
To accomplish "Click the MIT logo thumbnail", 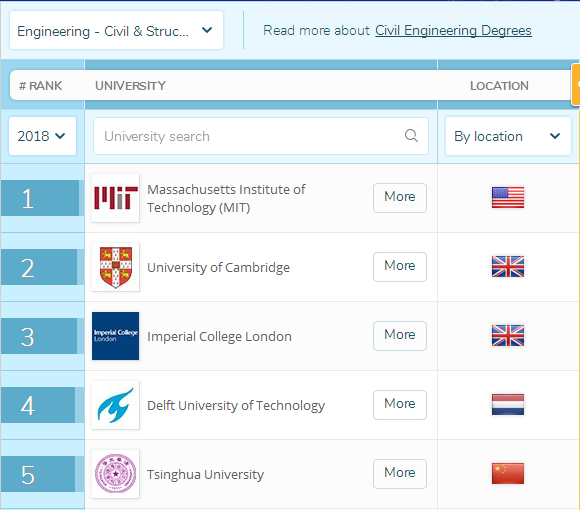I will click(116, 198).
